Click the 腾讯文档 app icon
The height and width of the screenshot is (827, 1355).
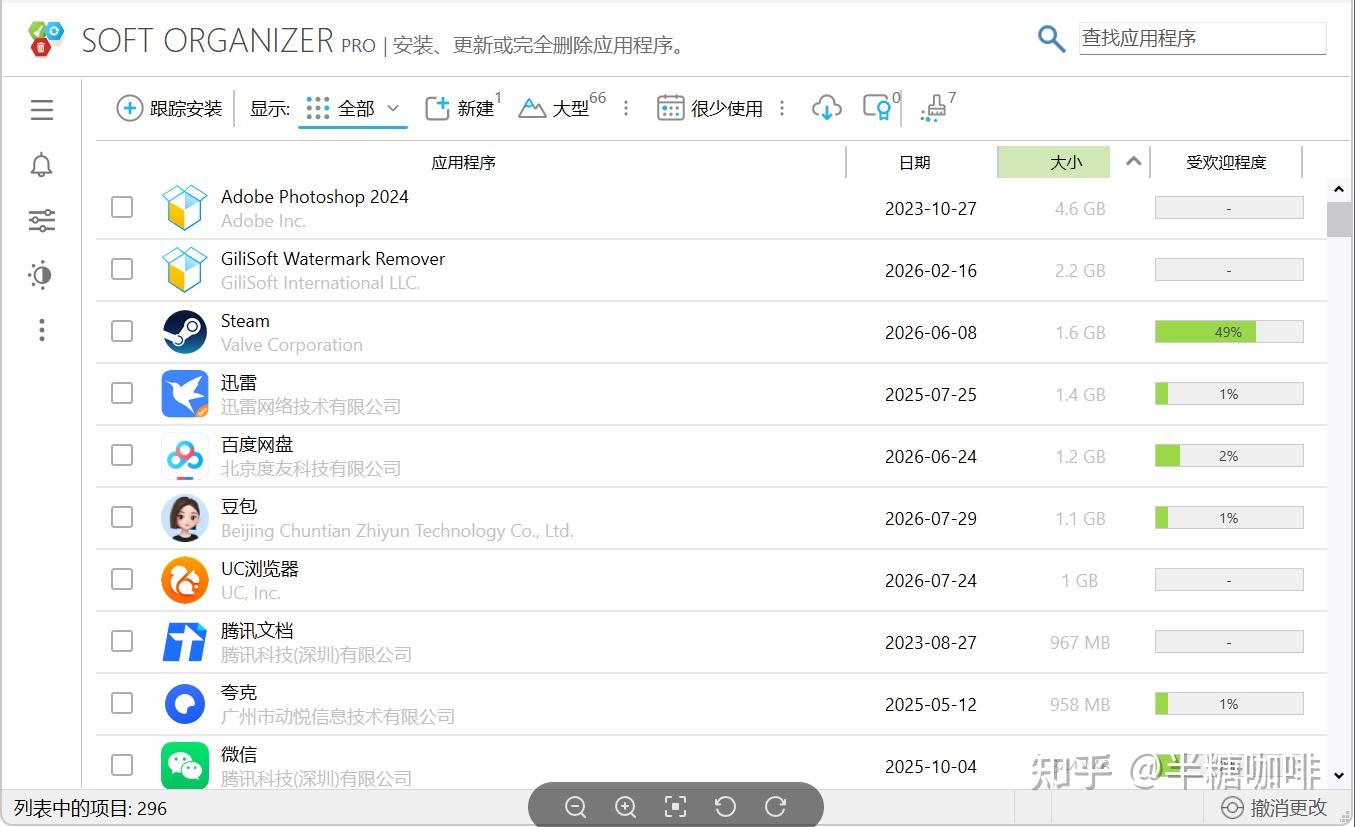click(185, 642)
